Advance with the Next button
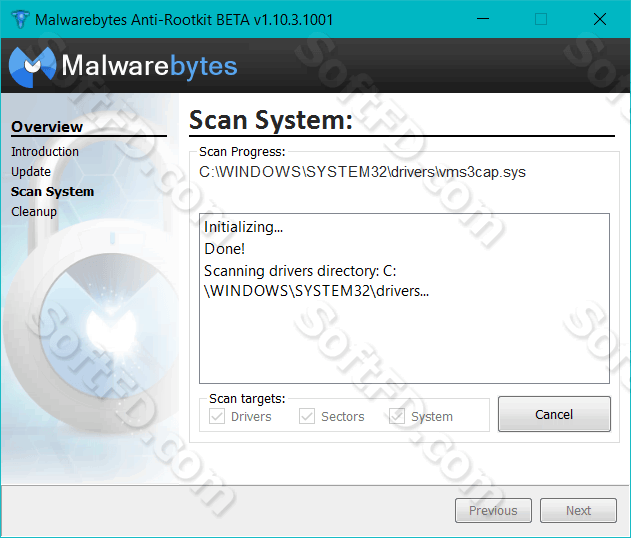The width and height of the screenshot is (631, 538). pyautogui.click(x=578, y=510)
